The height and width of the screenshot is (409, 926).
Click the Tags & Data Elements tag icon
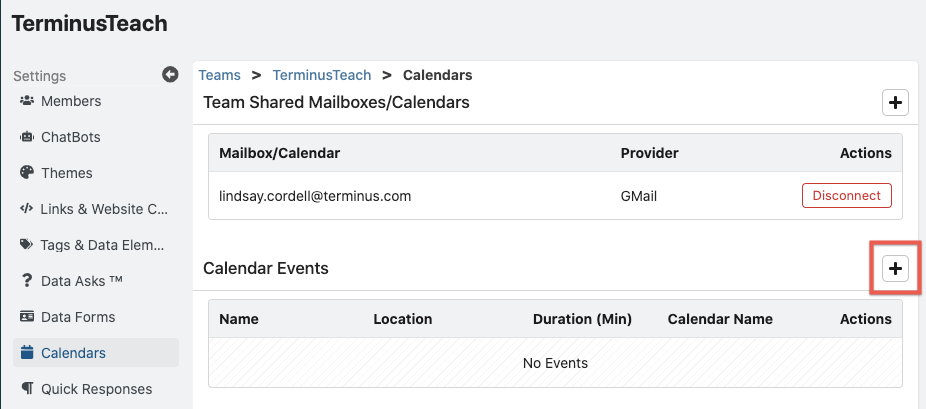27,245
